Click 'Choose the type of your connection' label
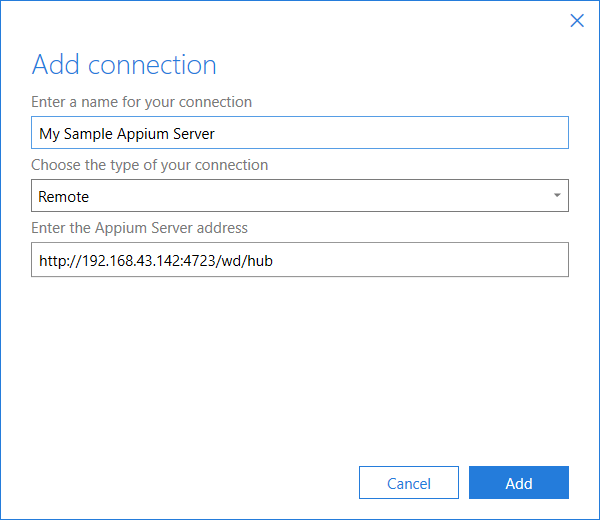Viewport: 600px width, 520px height. coord(150,165)
